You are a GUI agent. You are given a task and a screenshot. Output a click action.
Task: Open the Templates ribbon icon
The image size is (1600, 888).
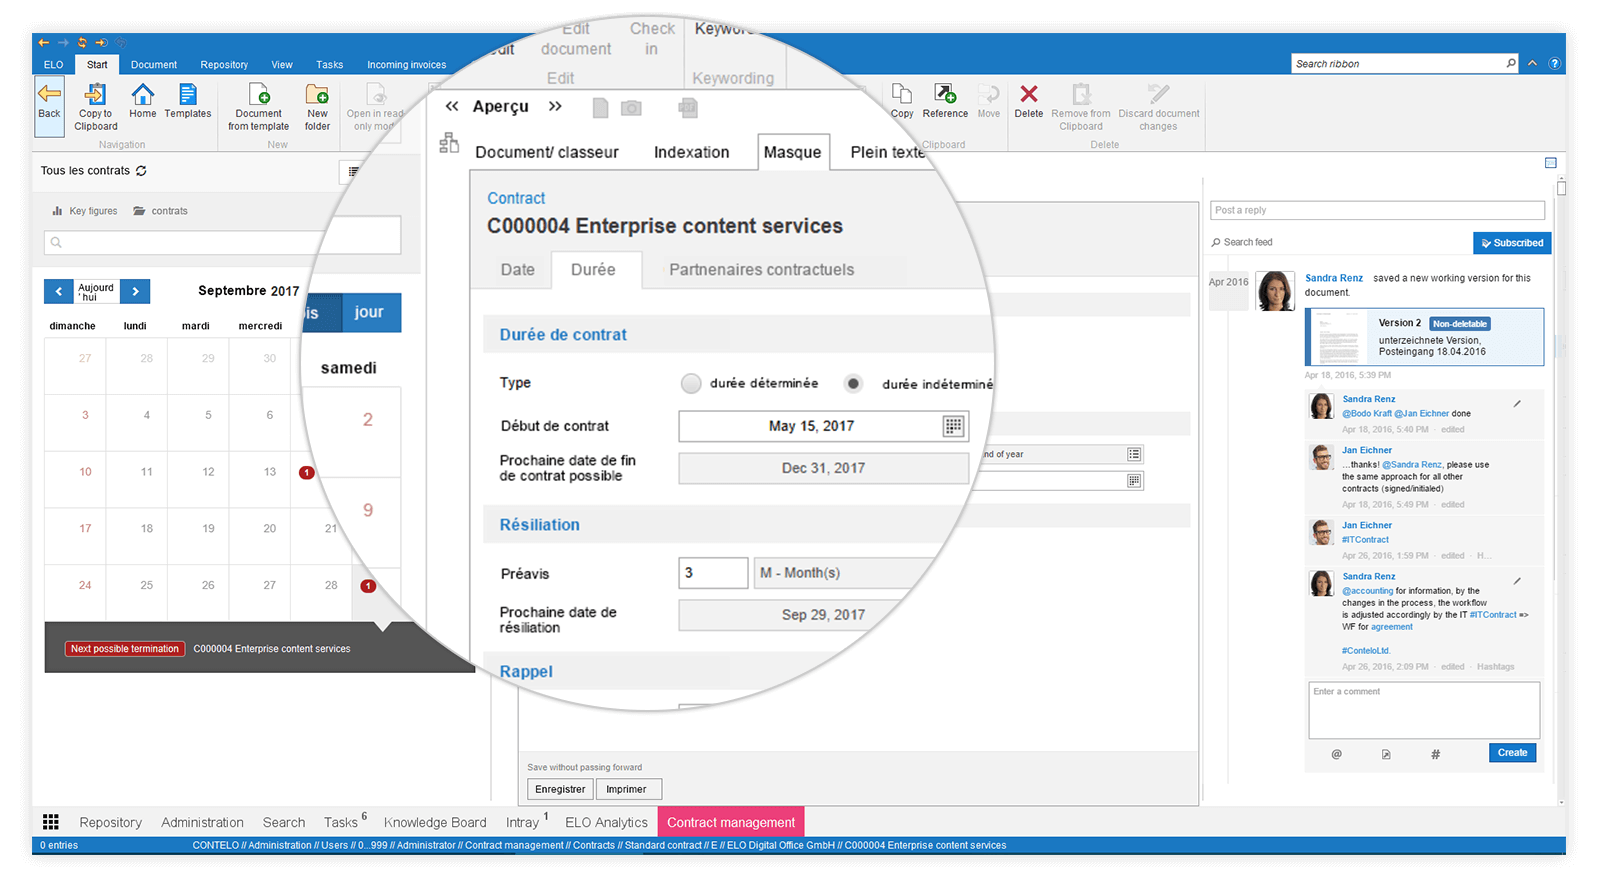pos(188,94)
